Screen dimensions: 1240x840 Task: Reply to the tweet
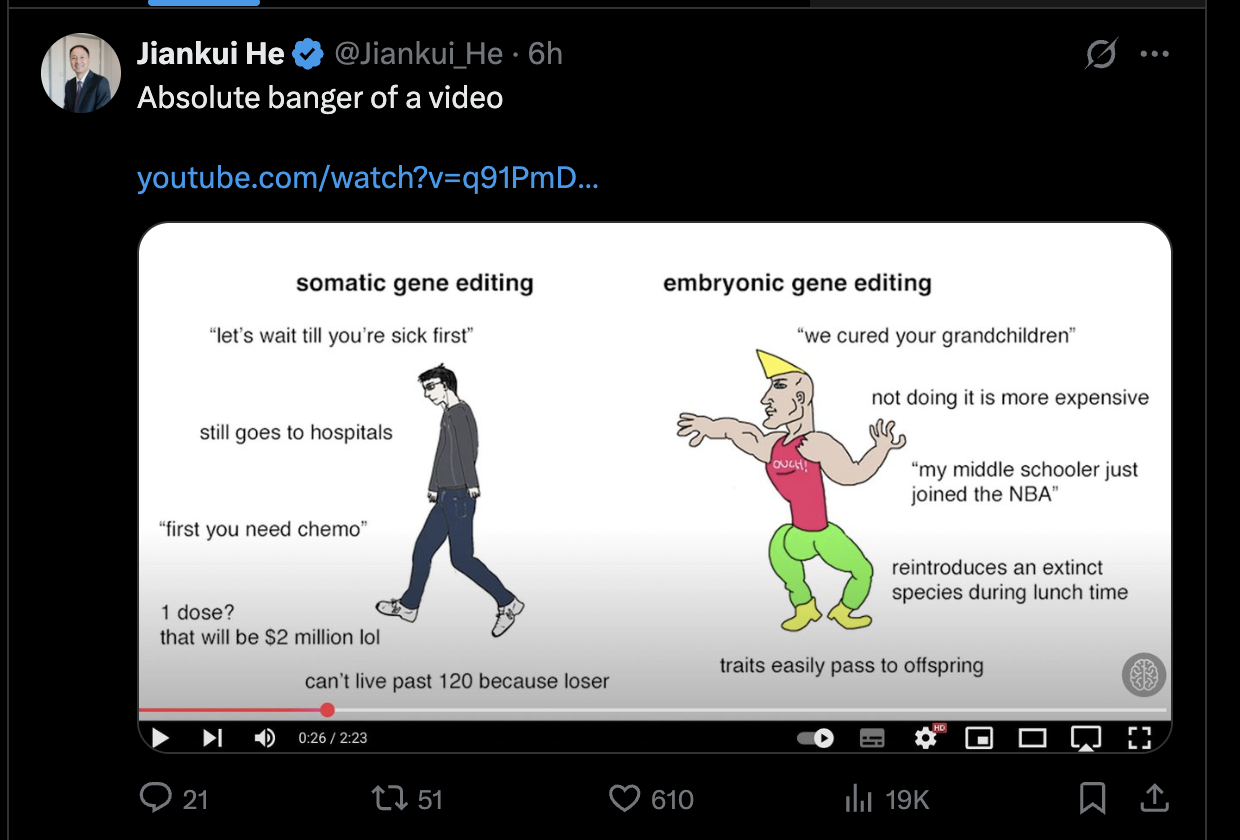174,798
